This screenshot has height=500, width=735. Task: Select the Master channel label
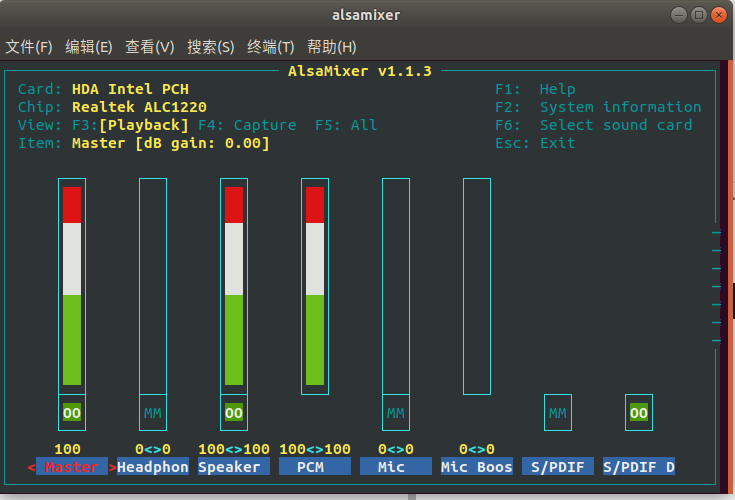[72, 467]
